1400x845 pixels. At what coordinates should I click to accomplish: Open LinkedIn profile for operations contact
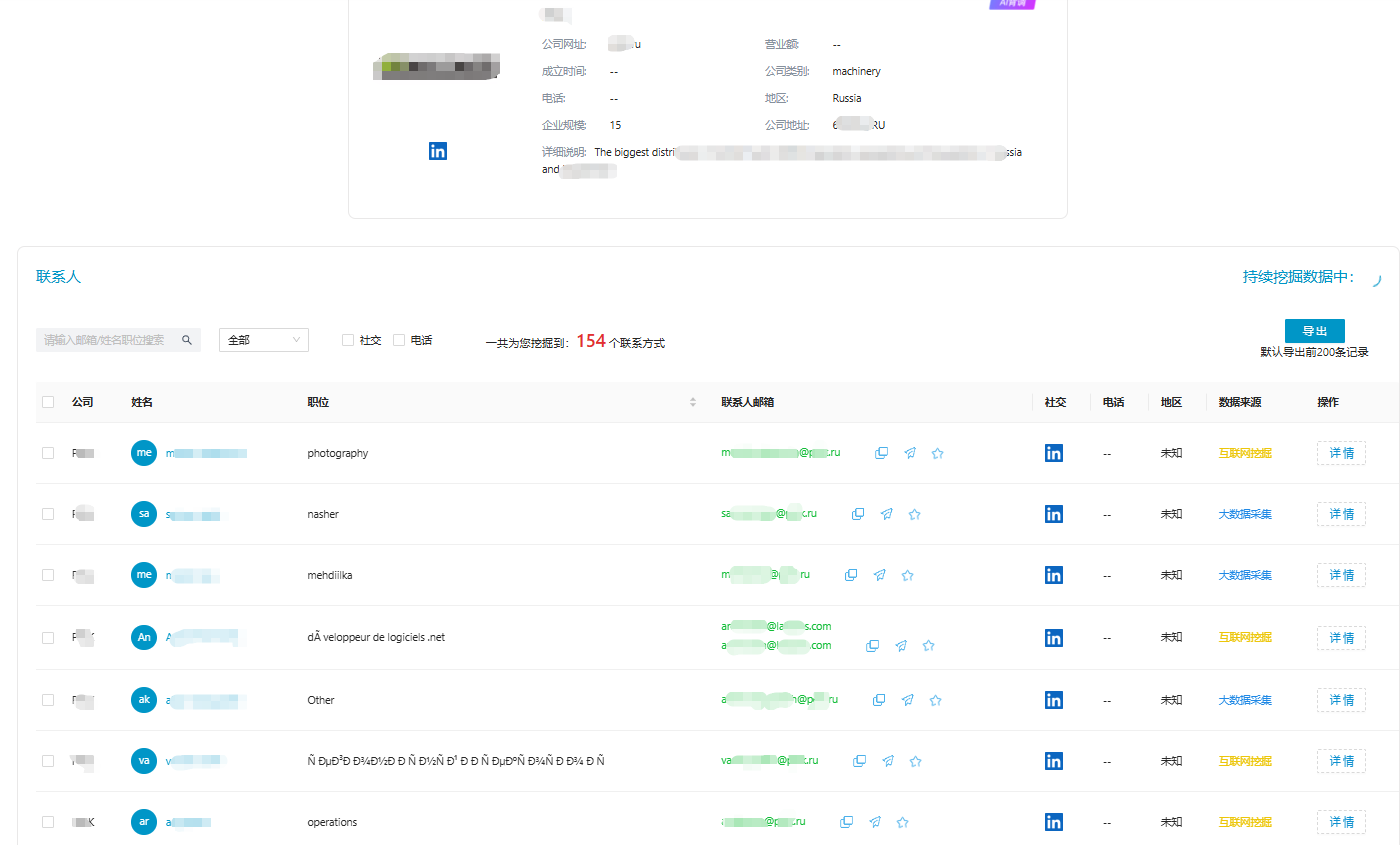(x=1053, y=822)
